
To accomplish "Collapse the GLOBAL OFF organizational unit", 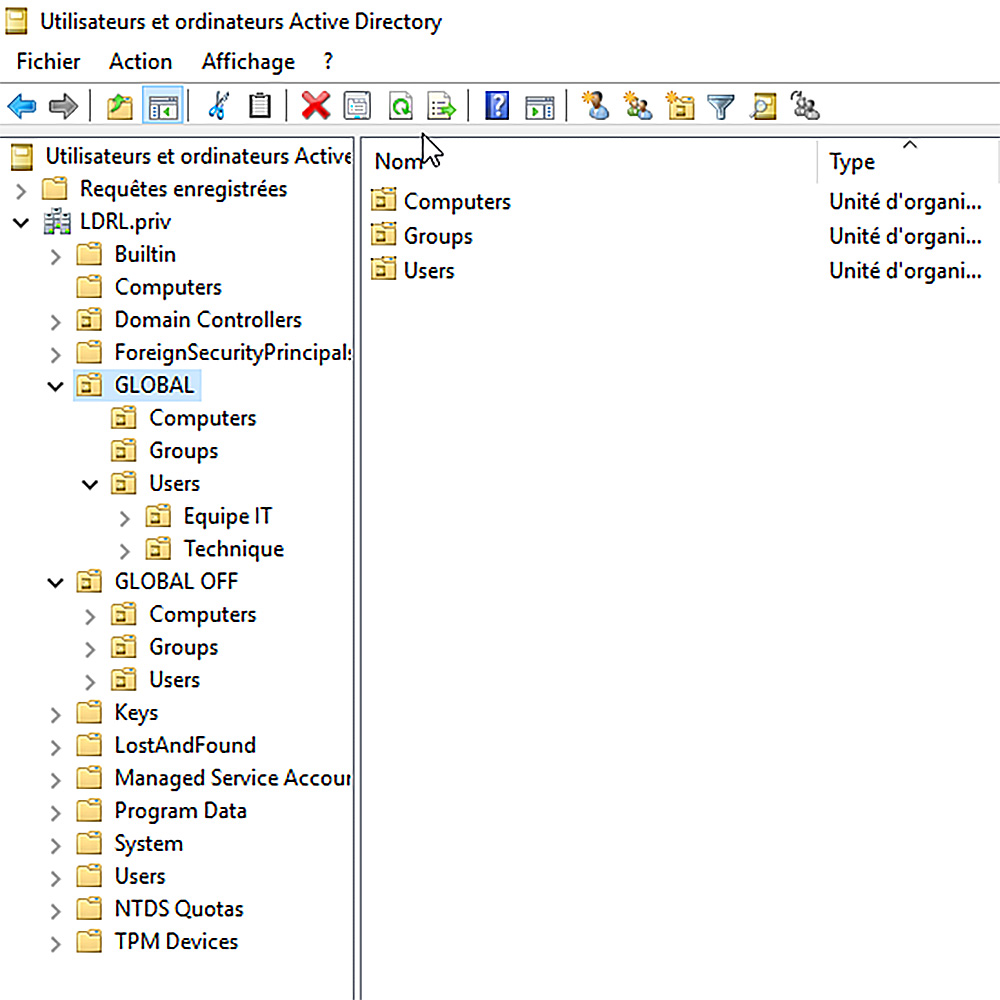I will (x=55, y=583).
